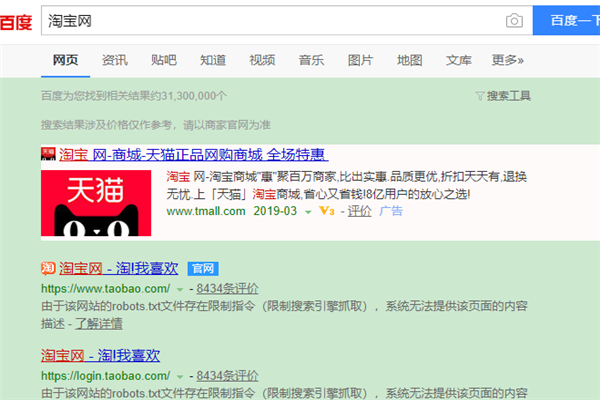Open the 地图 tab
This screenshot has width=600, height=400.
click(x=409, y=60)
